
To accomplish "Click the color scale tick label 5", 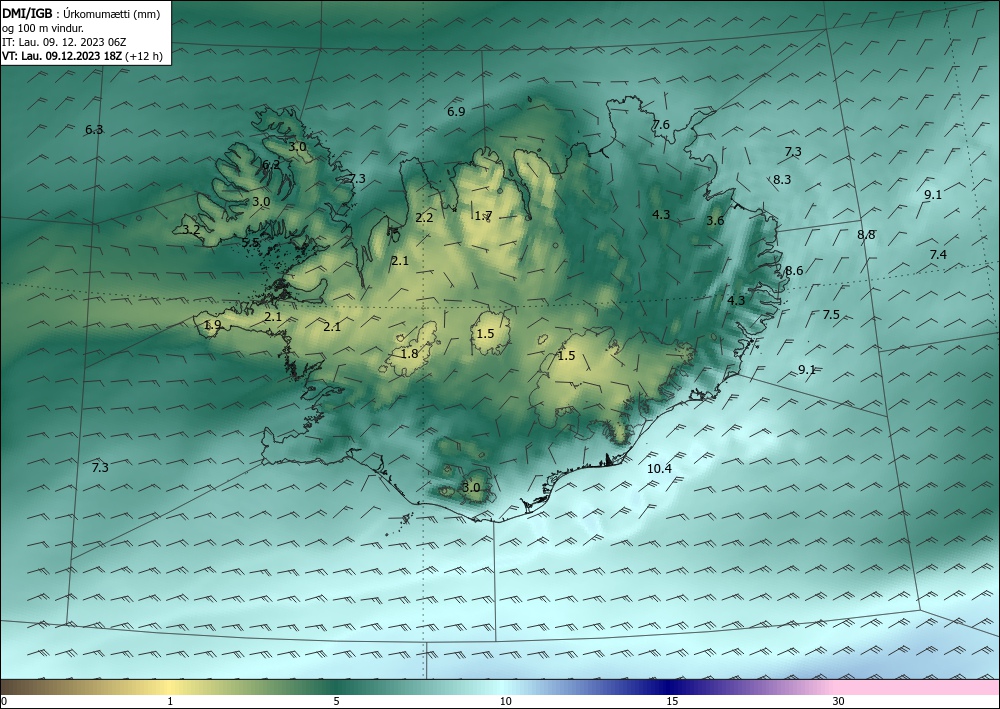I will [x=336, y=702].
